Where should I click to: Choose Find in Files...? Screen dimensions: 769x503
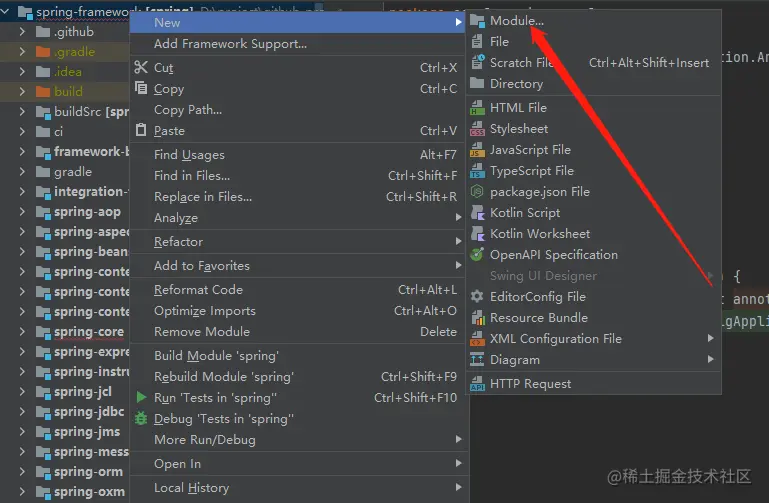(x=298, y=176)
